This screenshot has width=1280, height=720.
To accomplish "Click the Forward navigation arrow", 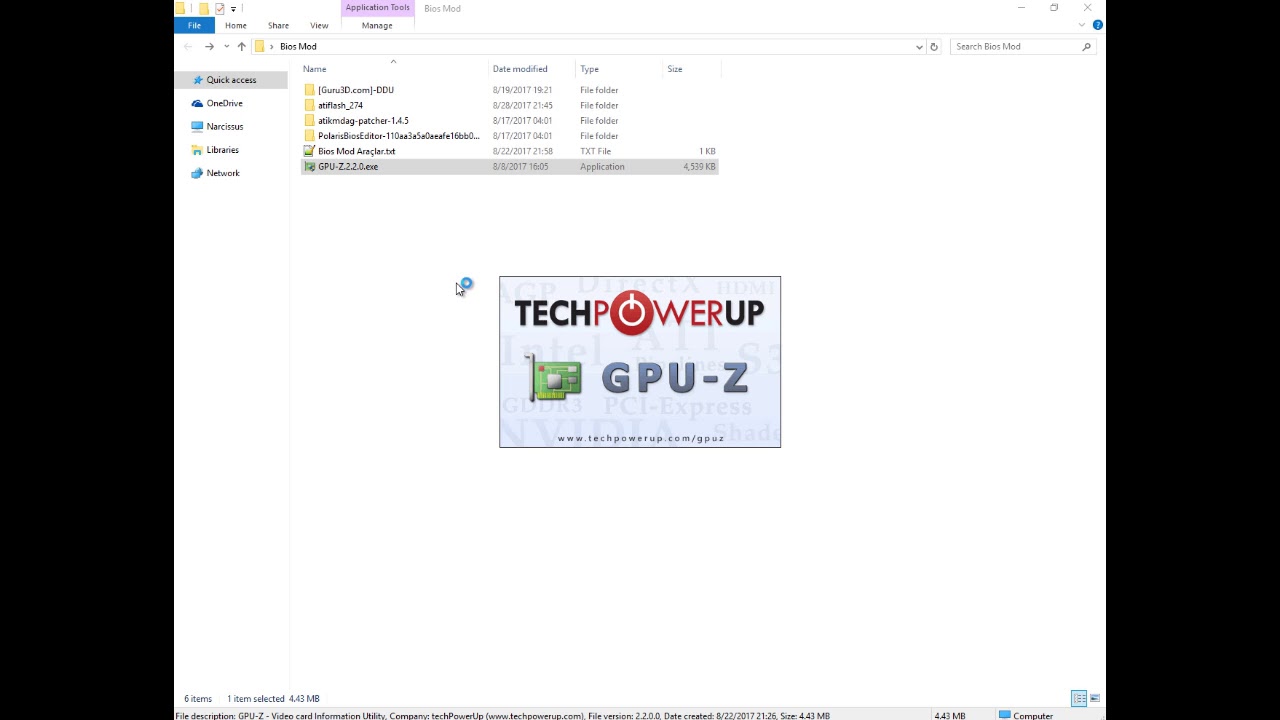I will tap(209, 46).
